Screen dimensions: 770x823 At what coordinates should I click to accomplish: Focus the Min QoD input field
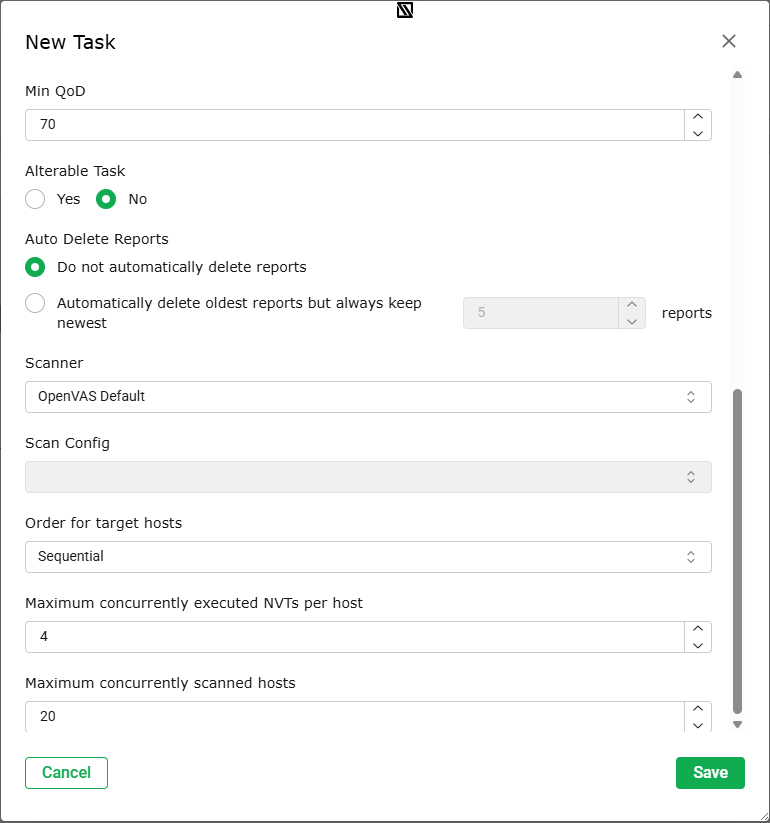[355, 125]
